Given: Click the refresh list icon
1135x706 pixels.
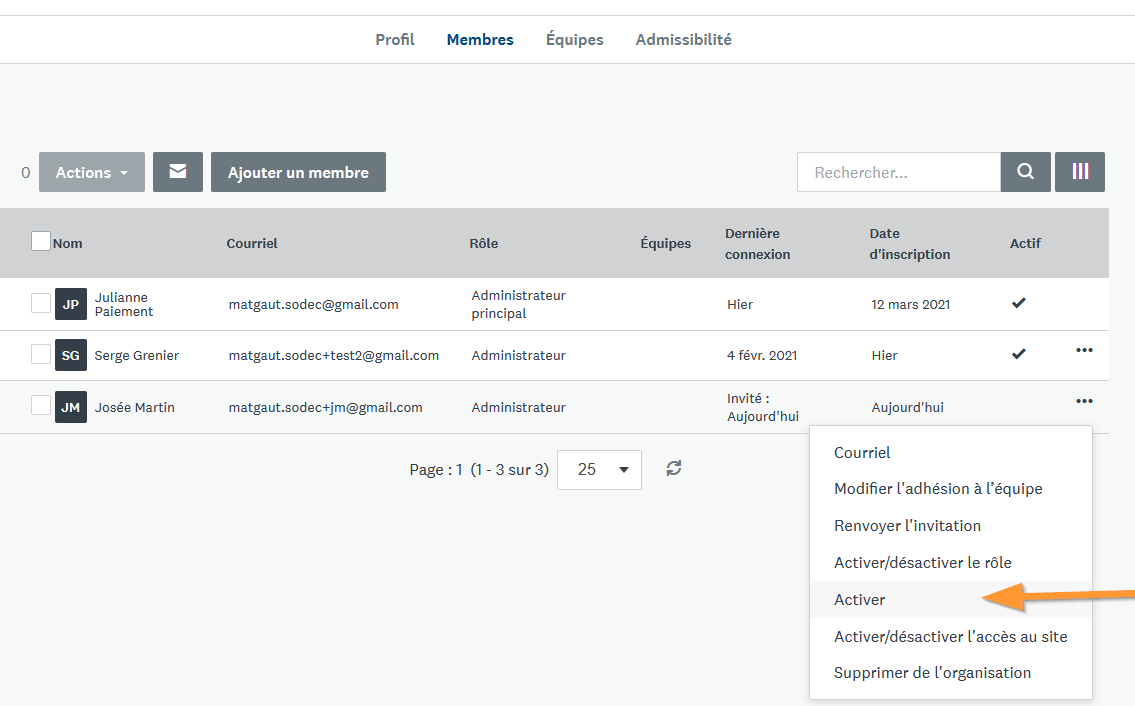Looking at the screenshot, I should [x=674, y=468].
